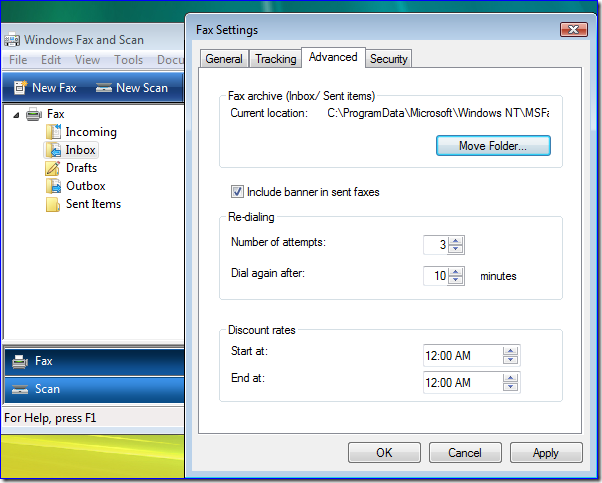Screen dimensions: 602x483
Task: Confirm with the OK button
Action: coord(384,453)
